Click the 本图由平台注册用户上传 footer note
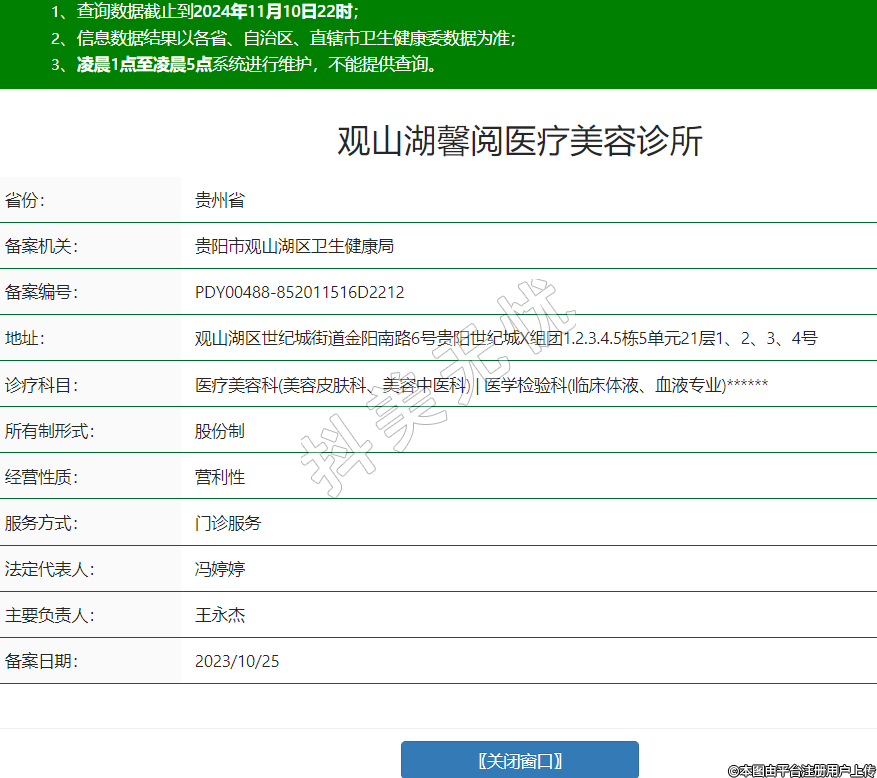The height and width of the screenshot is (778, 877). point(802,770)
